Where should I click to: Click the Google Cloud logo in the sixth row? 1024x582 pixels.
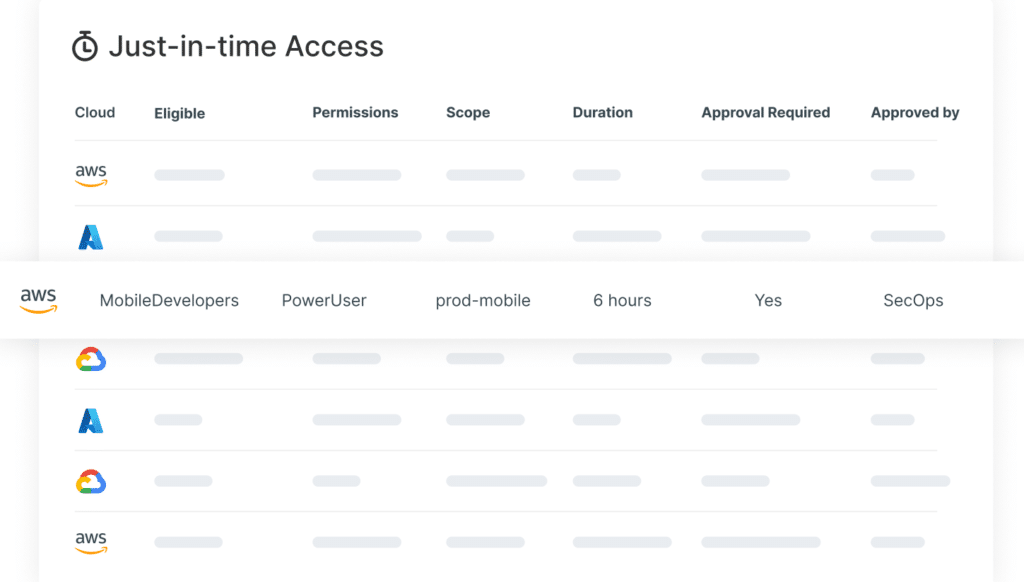[91, 481]
